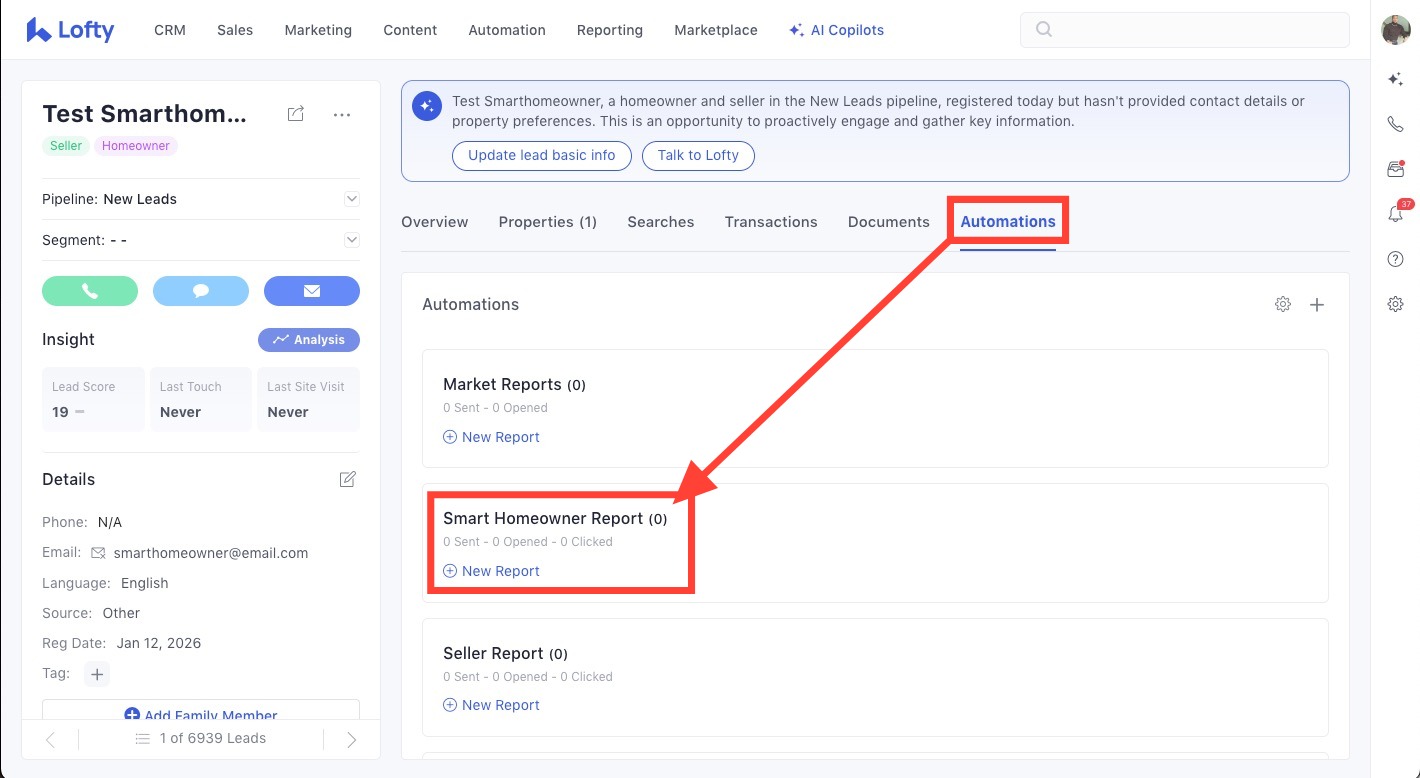Open Automations gear settings icon

coord(1283,304)
